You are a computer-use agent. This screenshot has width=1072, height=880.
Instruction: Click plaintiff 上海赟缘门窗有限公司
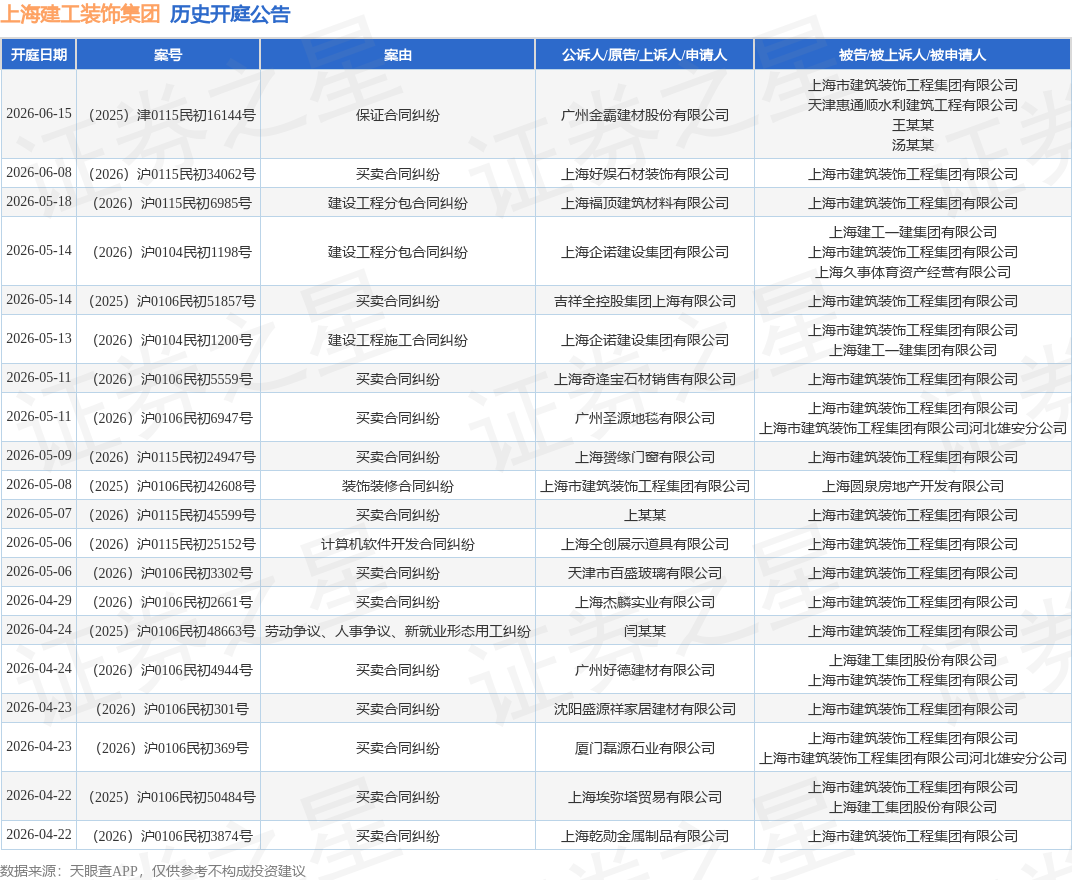(645, 457)
